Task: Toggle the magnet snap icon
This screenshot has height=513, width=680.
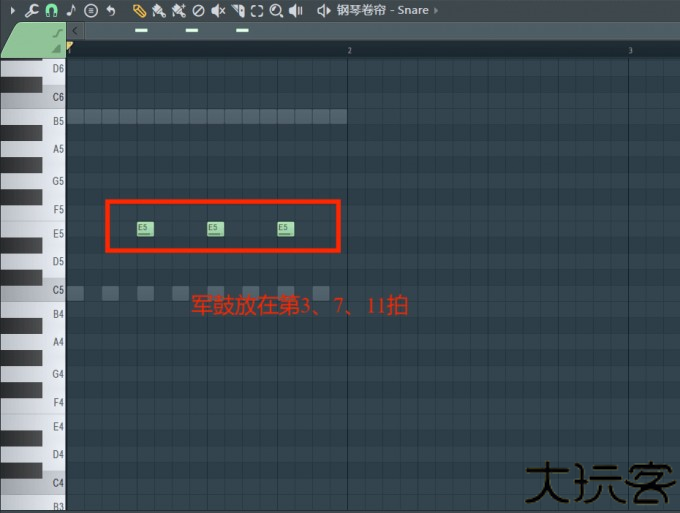Action: coord(51,10)
